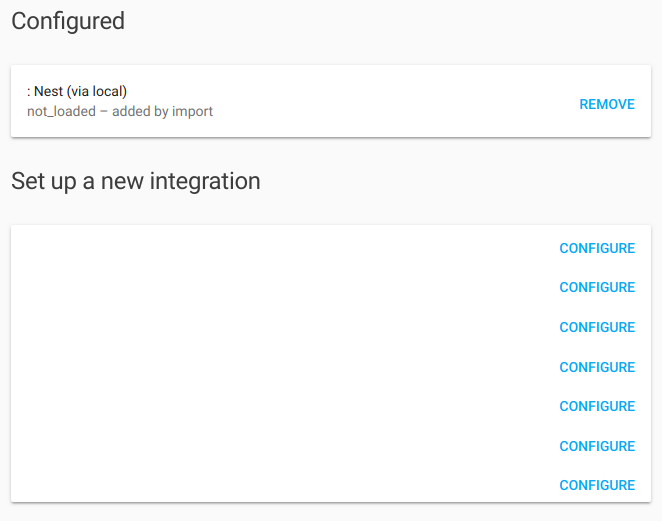Click the colon before the Nest title

click(x=29, y=92)
